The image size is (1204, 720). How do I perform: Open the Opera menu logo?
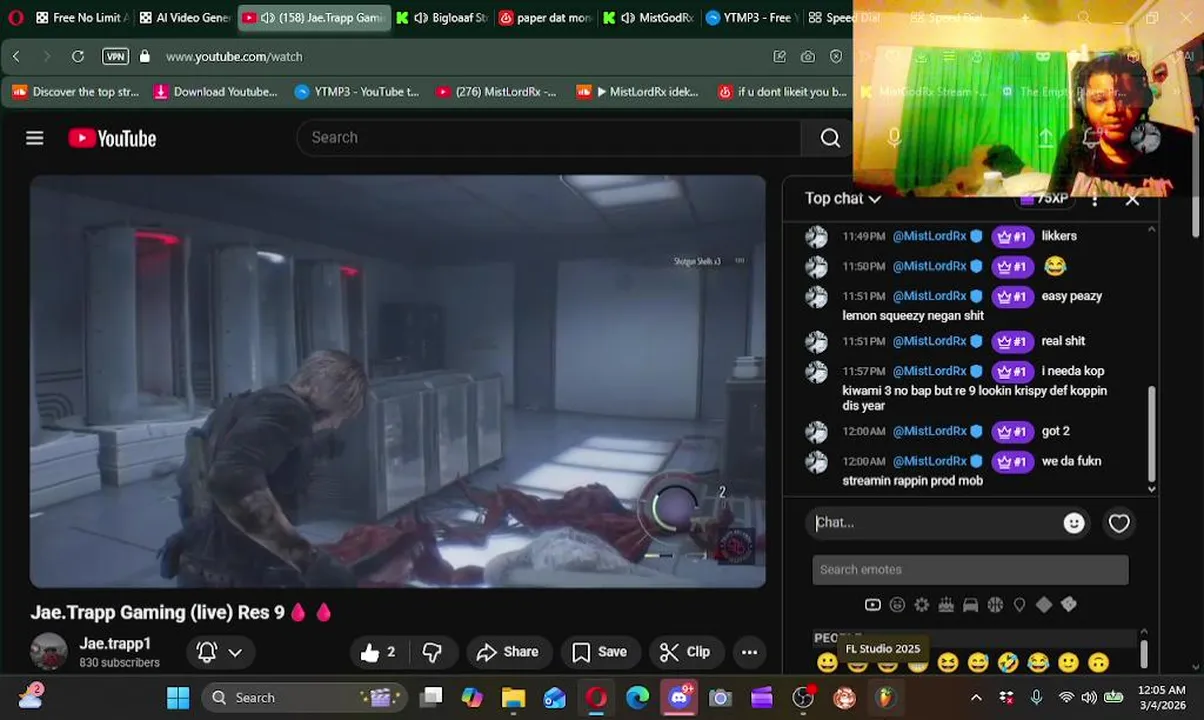(15, 17)
